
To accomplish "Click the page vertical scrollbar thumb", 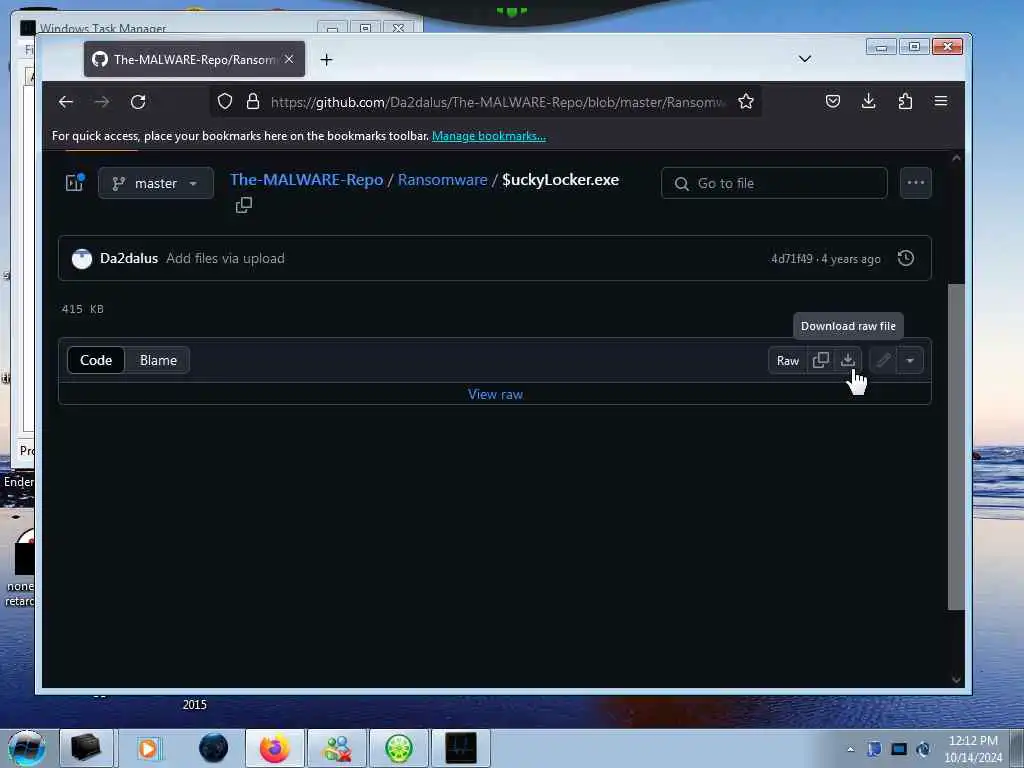I will tap(956, 447).
